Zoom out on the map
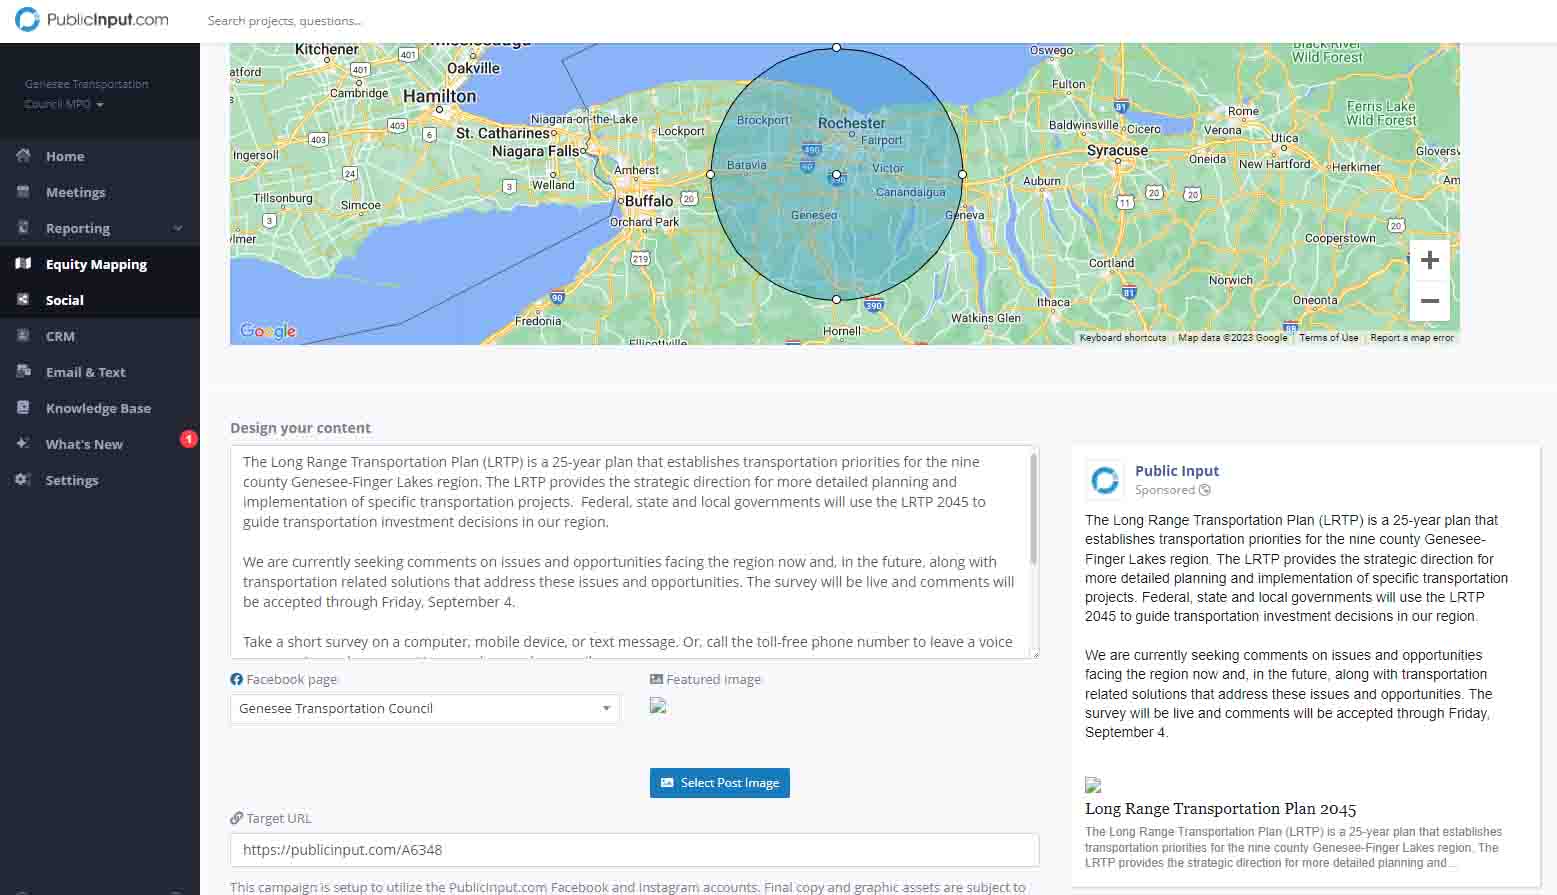Image resolution: width=1557 pixels, height=895 pixels. pos(1429,301)
